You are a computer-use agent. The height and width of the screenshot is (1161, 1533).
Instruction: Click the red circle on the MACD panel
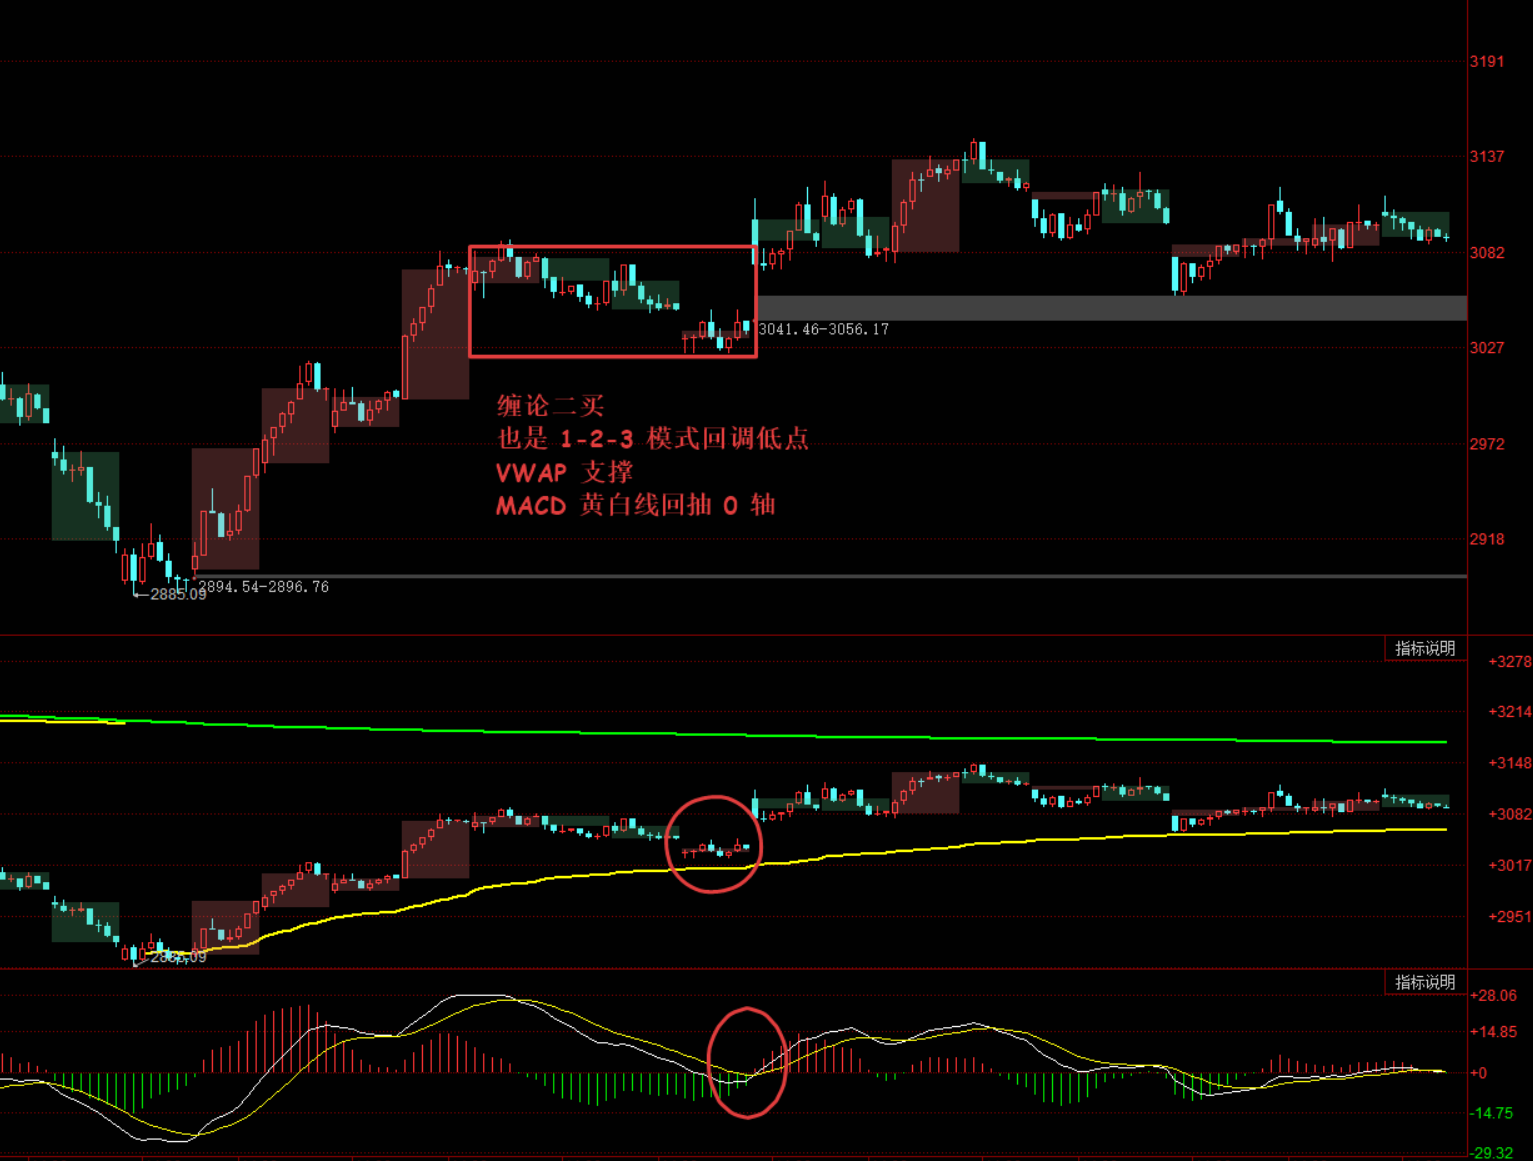746,1010
